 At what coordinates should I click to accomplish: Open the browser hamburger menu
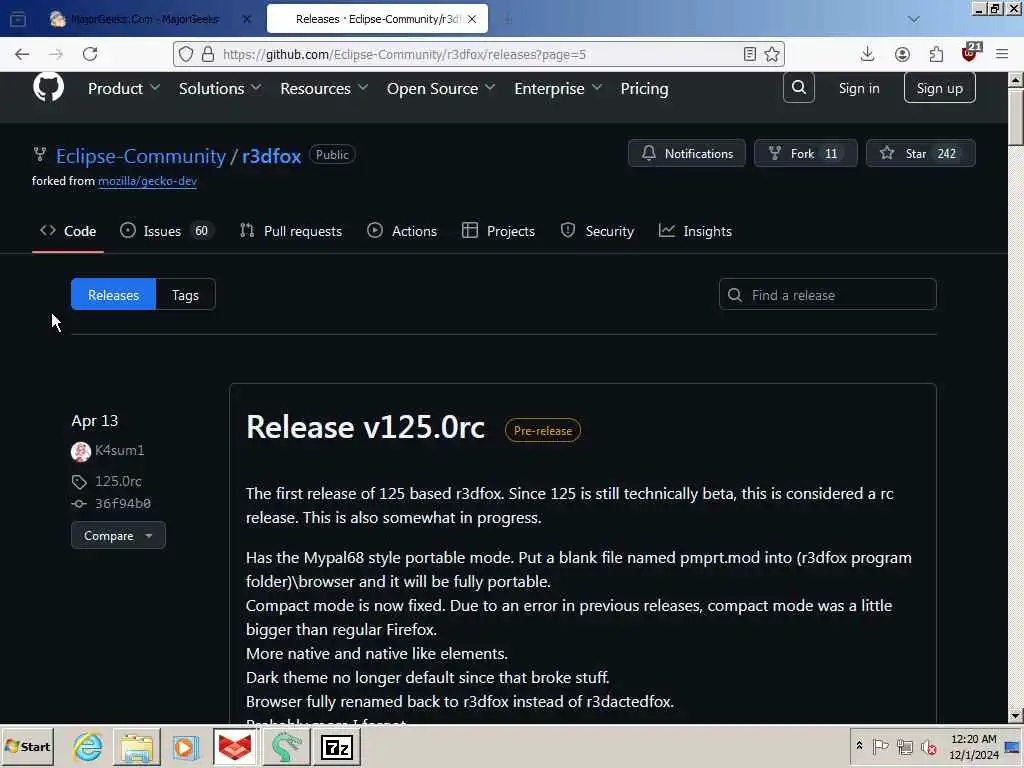(1002, 54)
